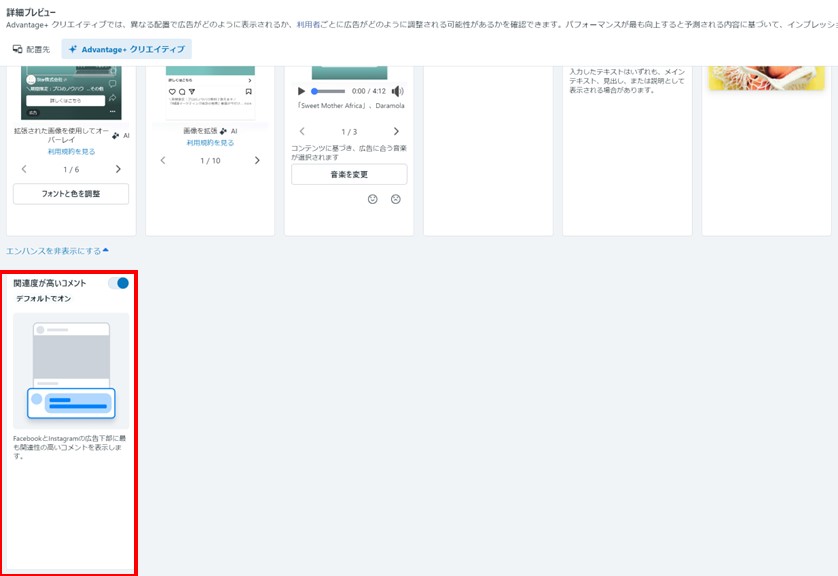
Task: Play the Sweet Mother Africa music preview
Action: coord(301,91)
